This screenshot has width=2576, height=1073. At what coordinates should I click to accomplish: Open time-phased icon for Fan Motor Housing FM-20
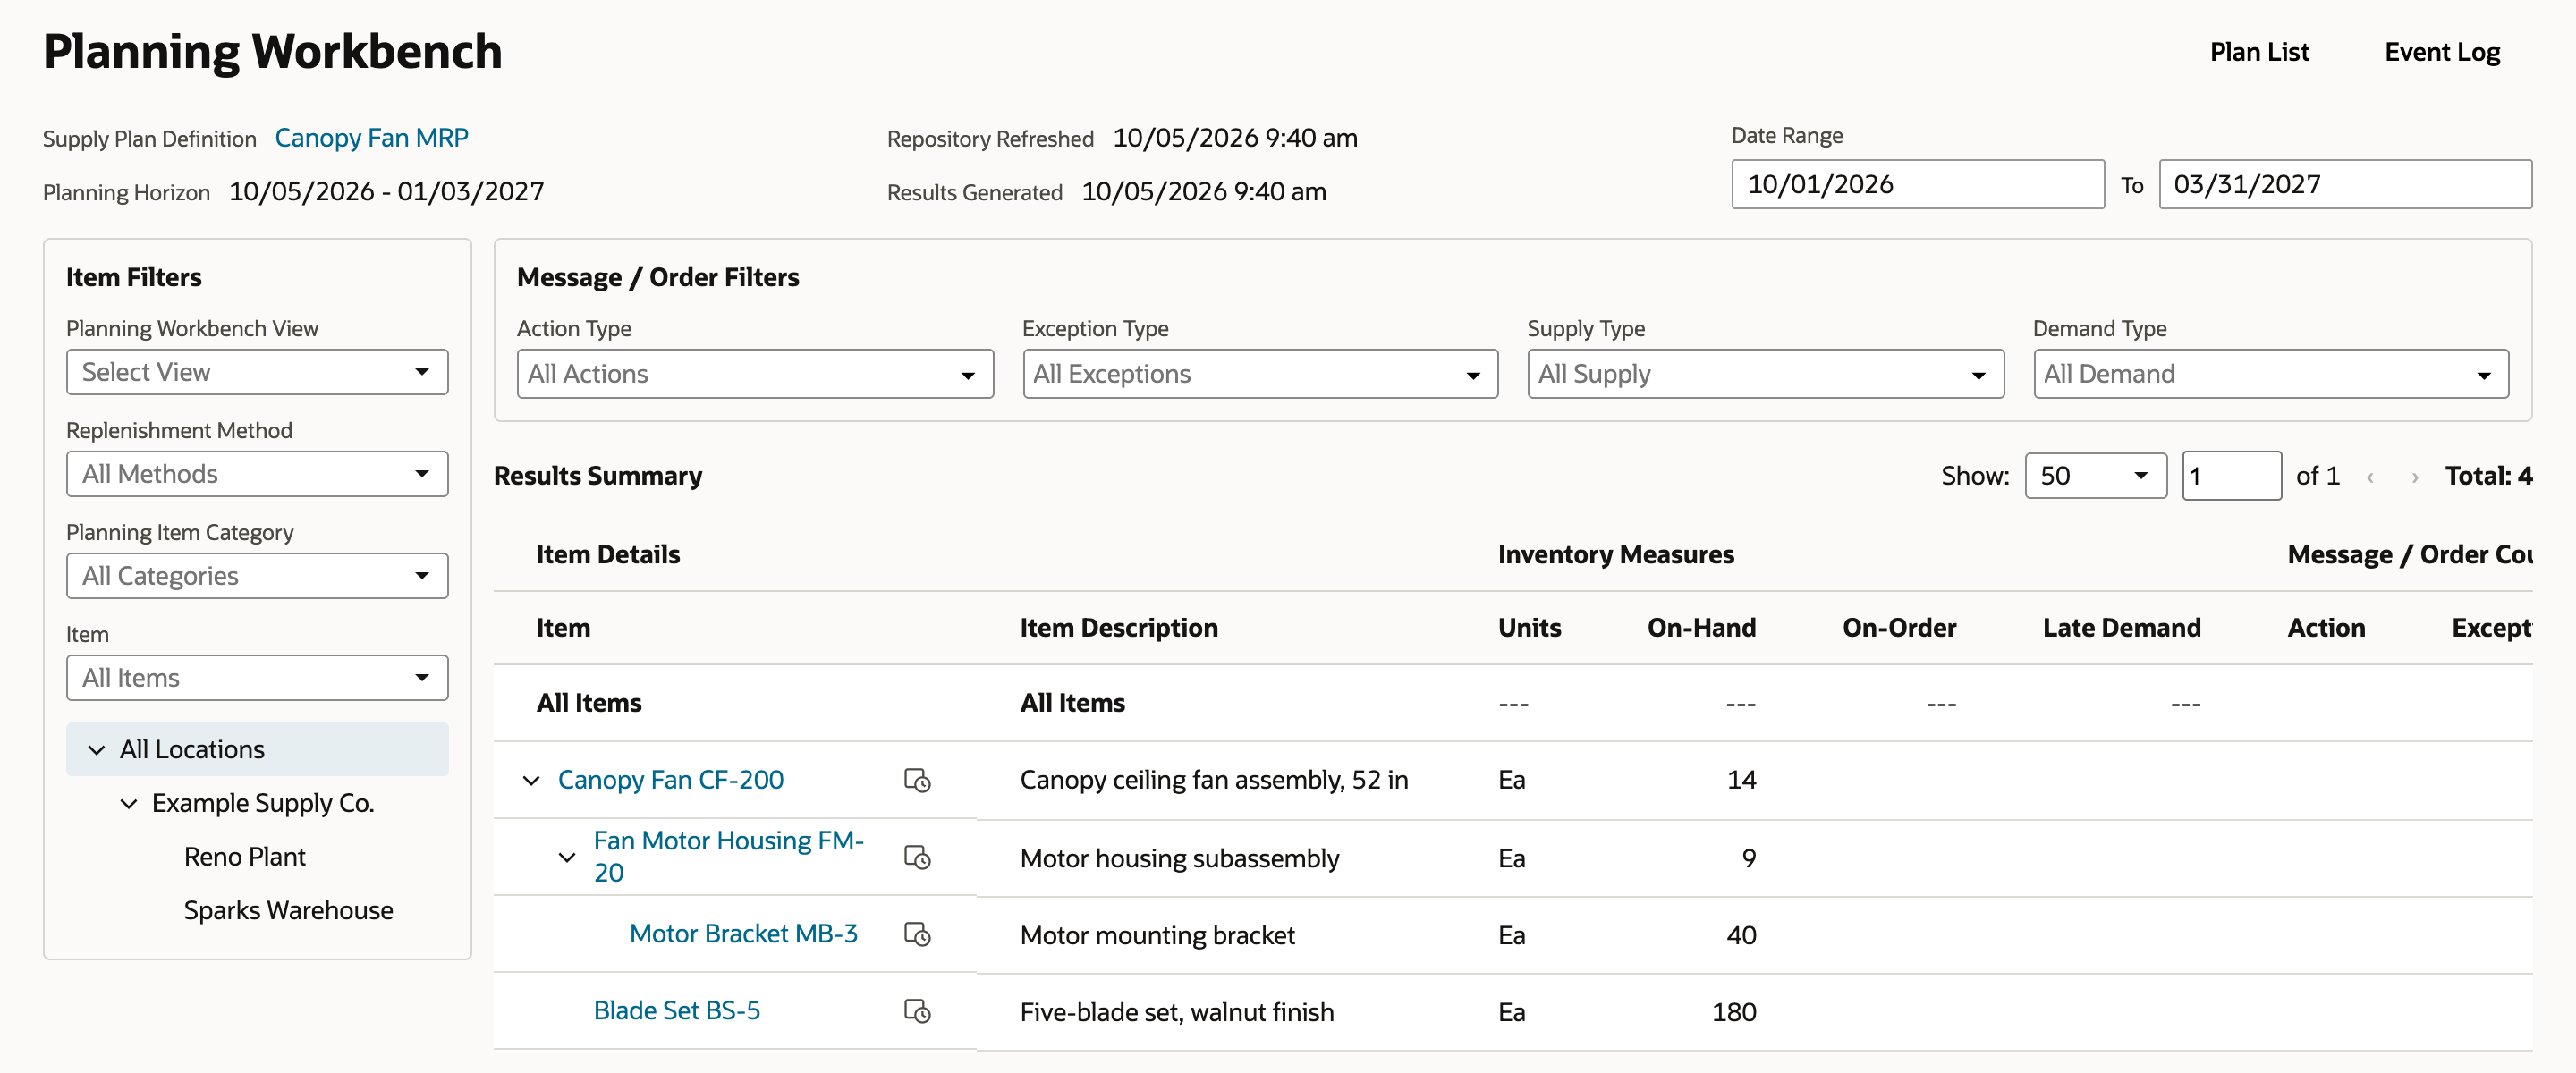click(x=917, y=857)
